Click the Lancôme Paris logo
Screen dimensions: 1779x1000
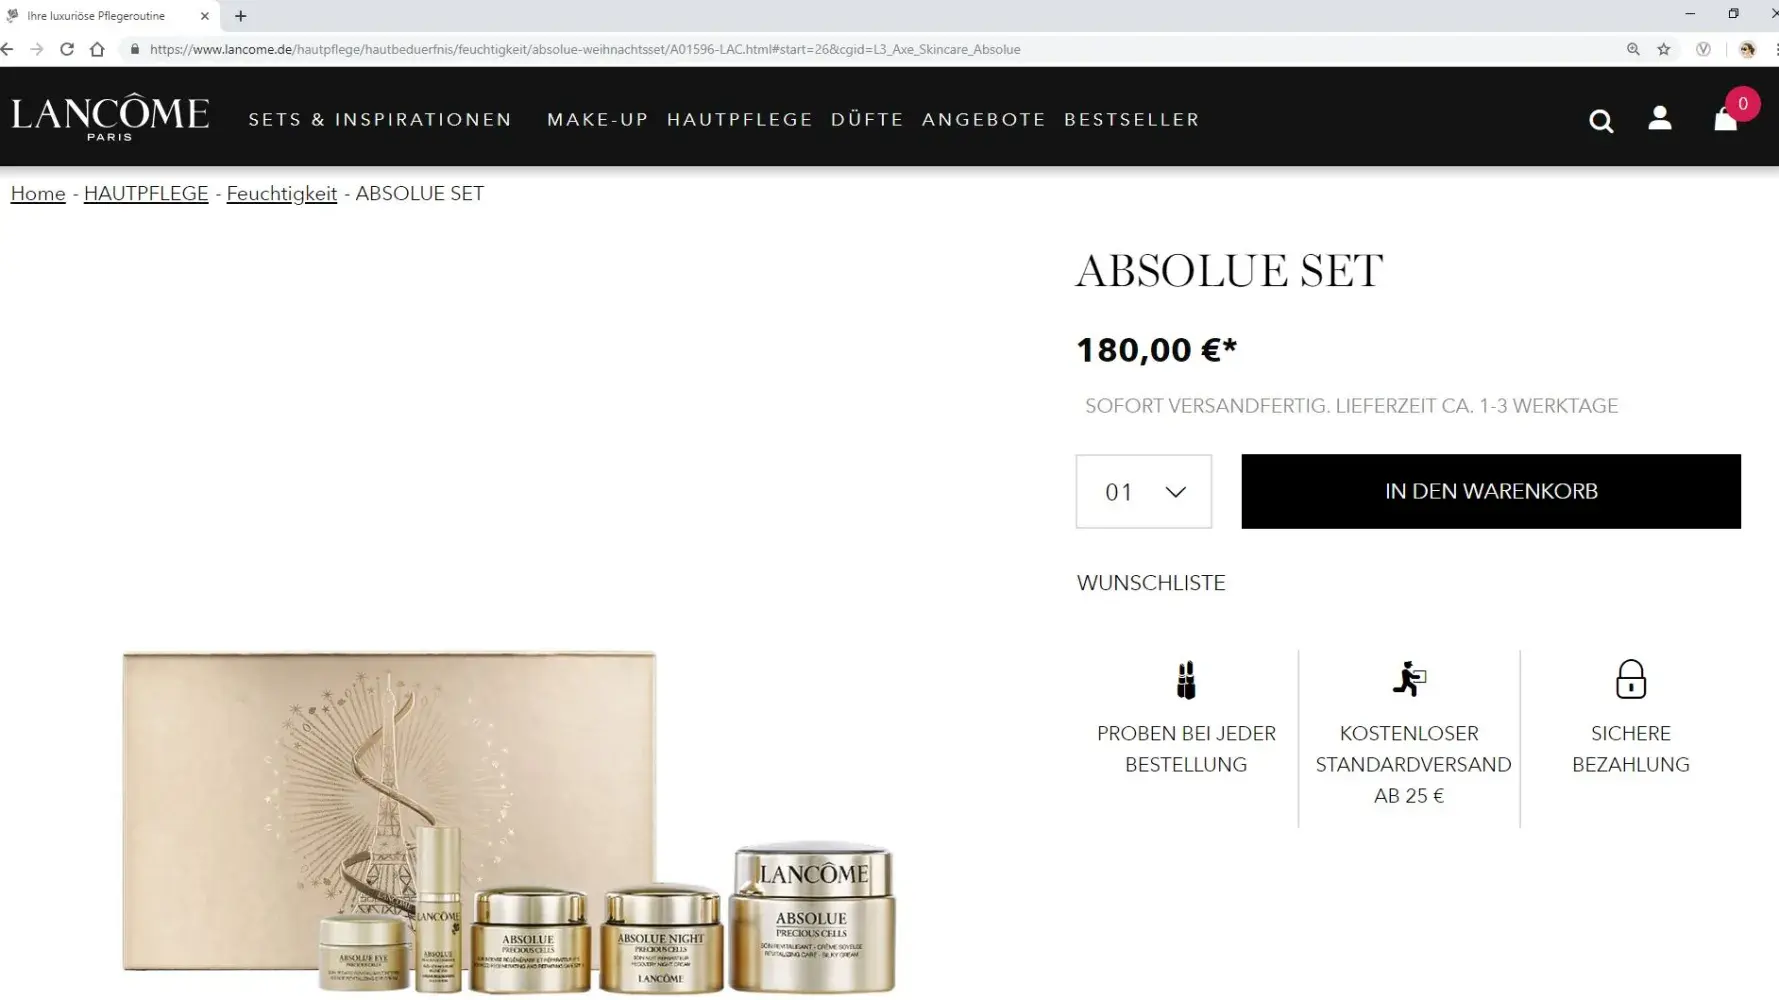coord(110,118)
